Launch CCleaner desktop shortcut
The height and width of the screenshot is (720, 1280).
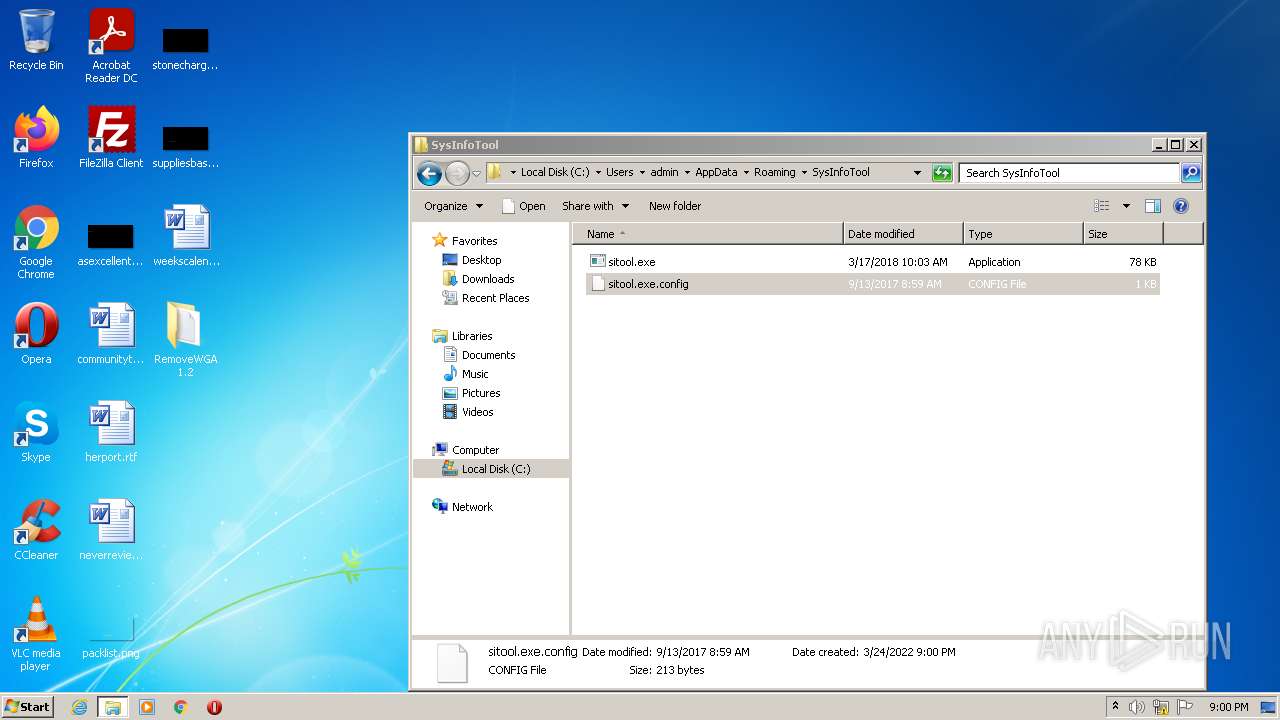click(x=36, y=530)
